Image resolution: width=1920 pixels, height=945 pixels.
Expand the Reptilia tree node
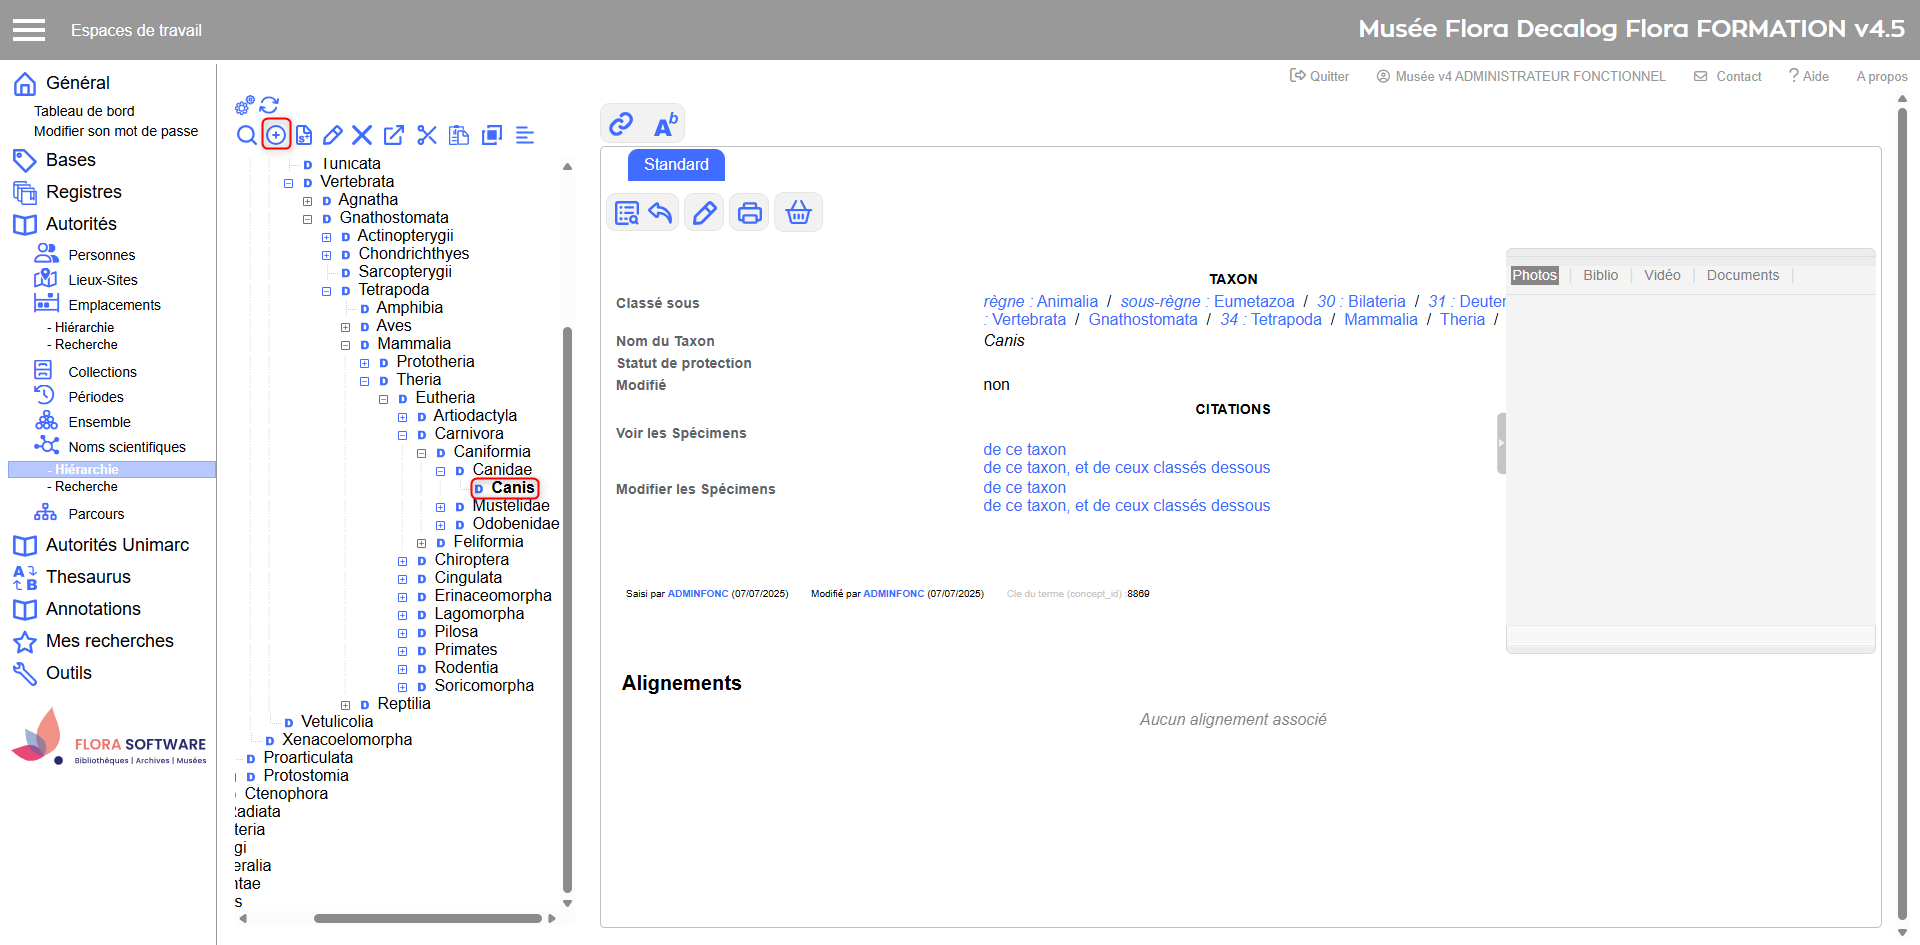[x=346, y=705]
